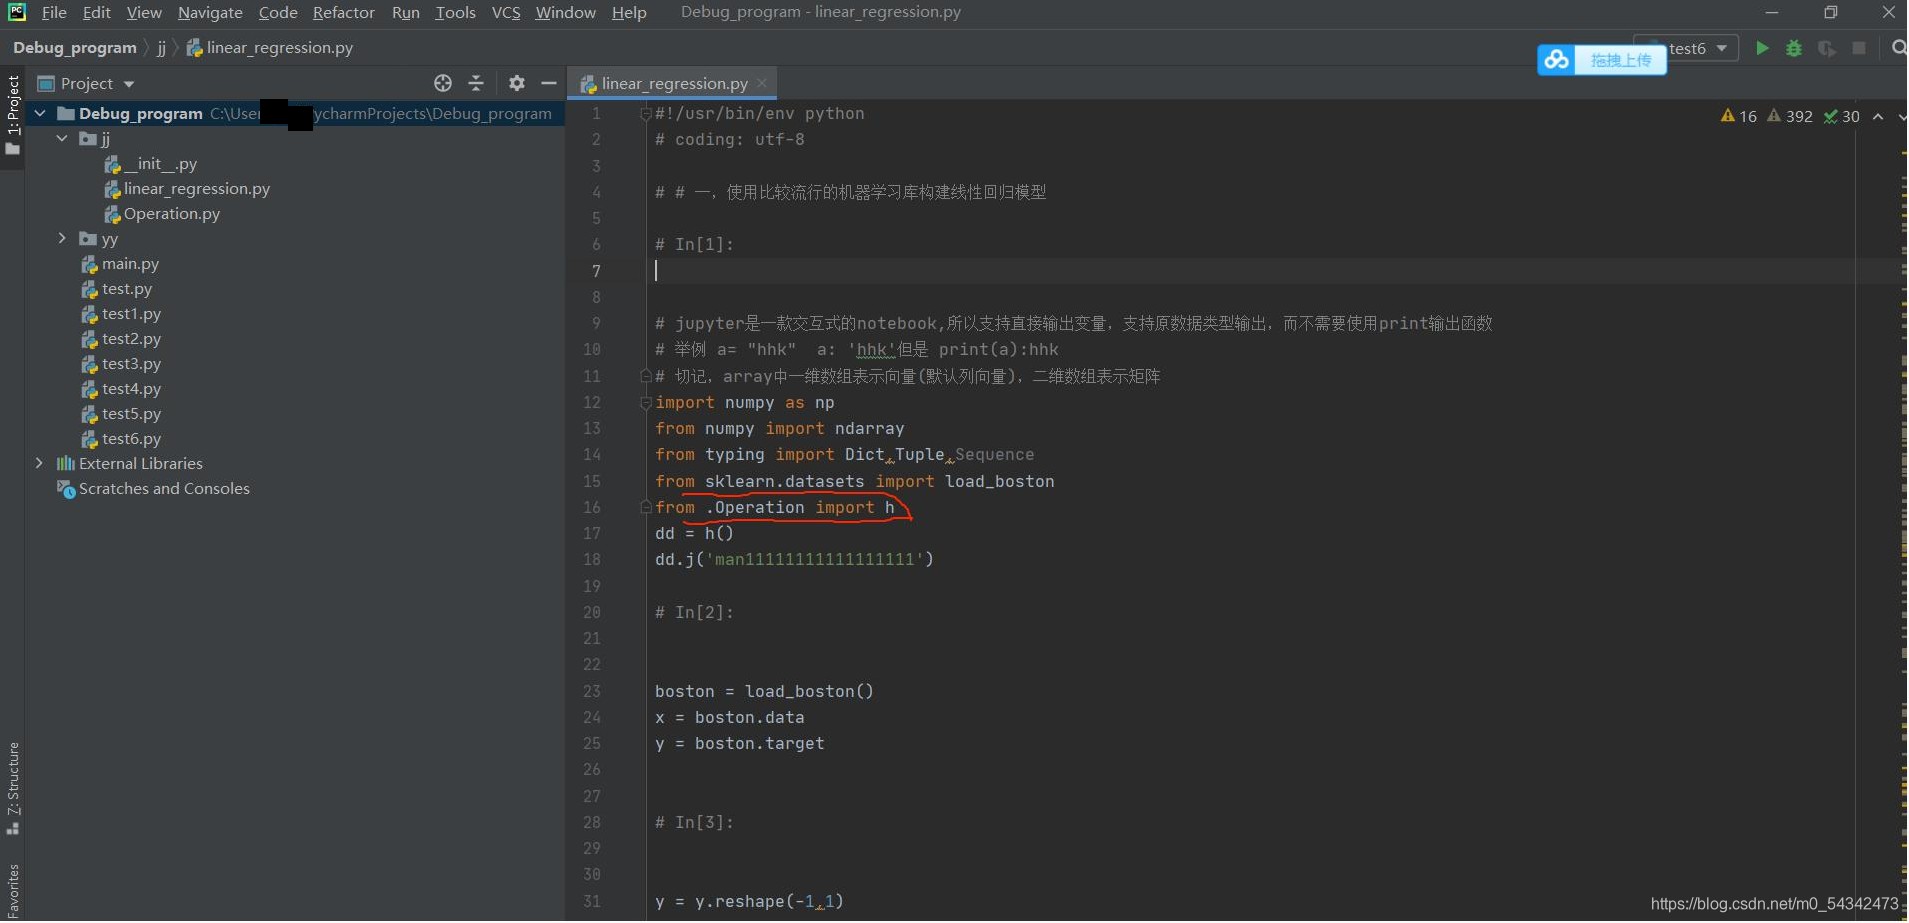Click the locate target crosshair icon
Screen dimensions: 1909x923
[x=443, y=83]
